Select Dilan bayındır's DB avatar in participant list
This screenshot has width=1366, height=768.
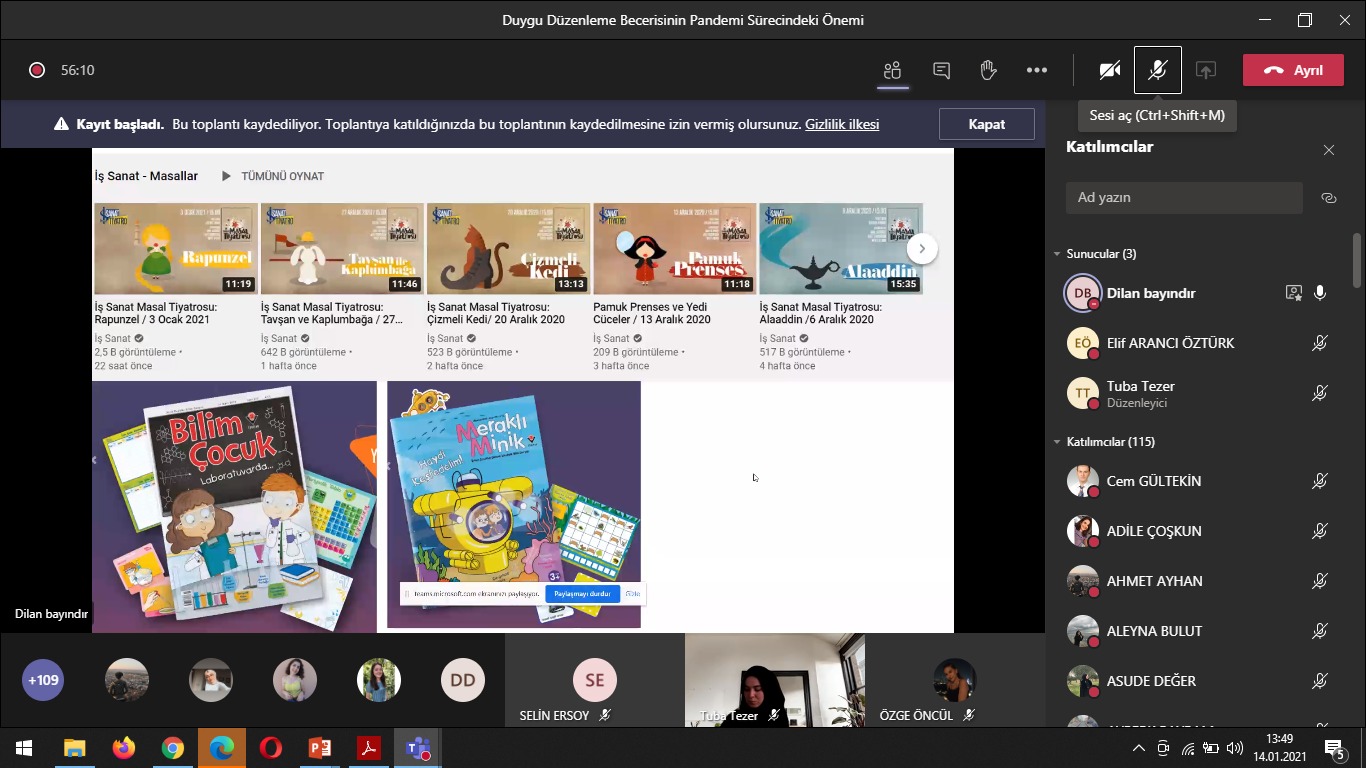[1082, 293]
